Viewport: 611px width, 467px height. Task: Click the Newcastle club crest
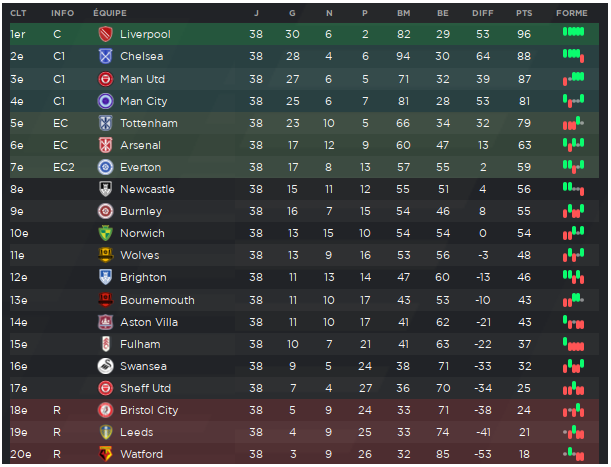[105, 189]
